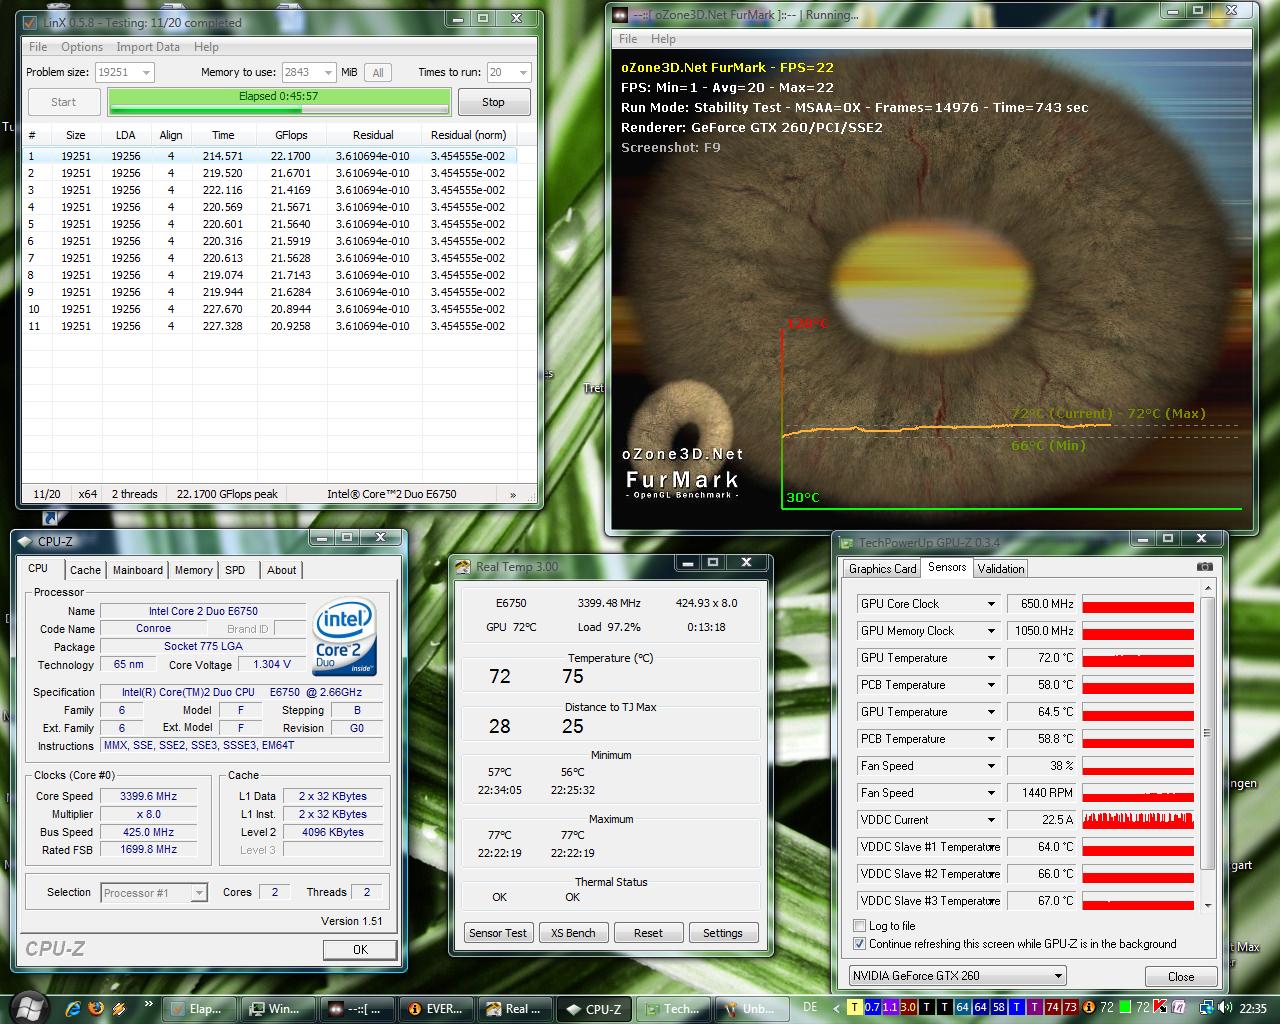
Task: Switch to CPU-Z Mainboard tab
Action: (138, 570)
